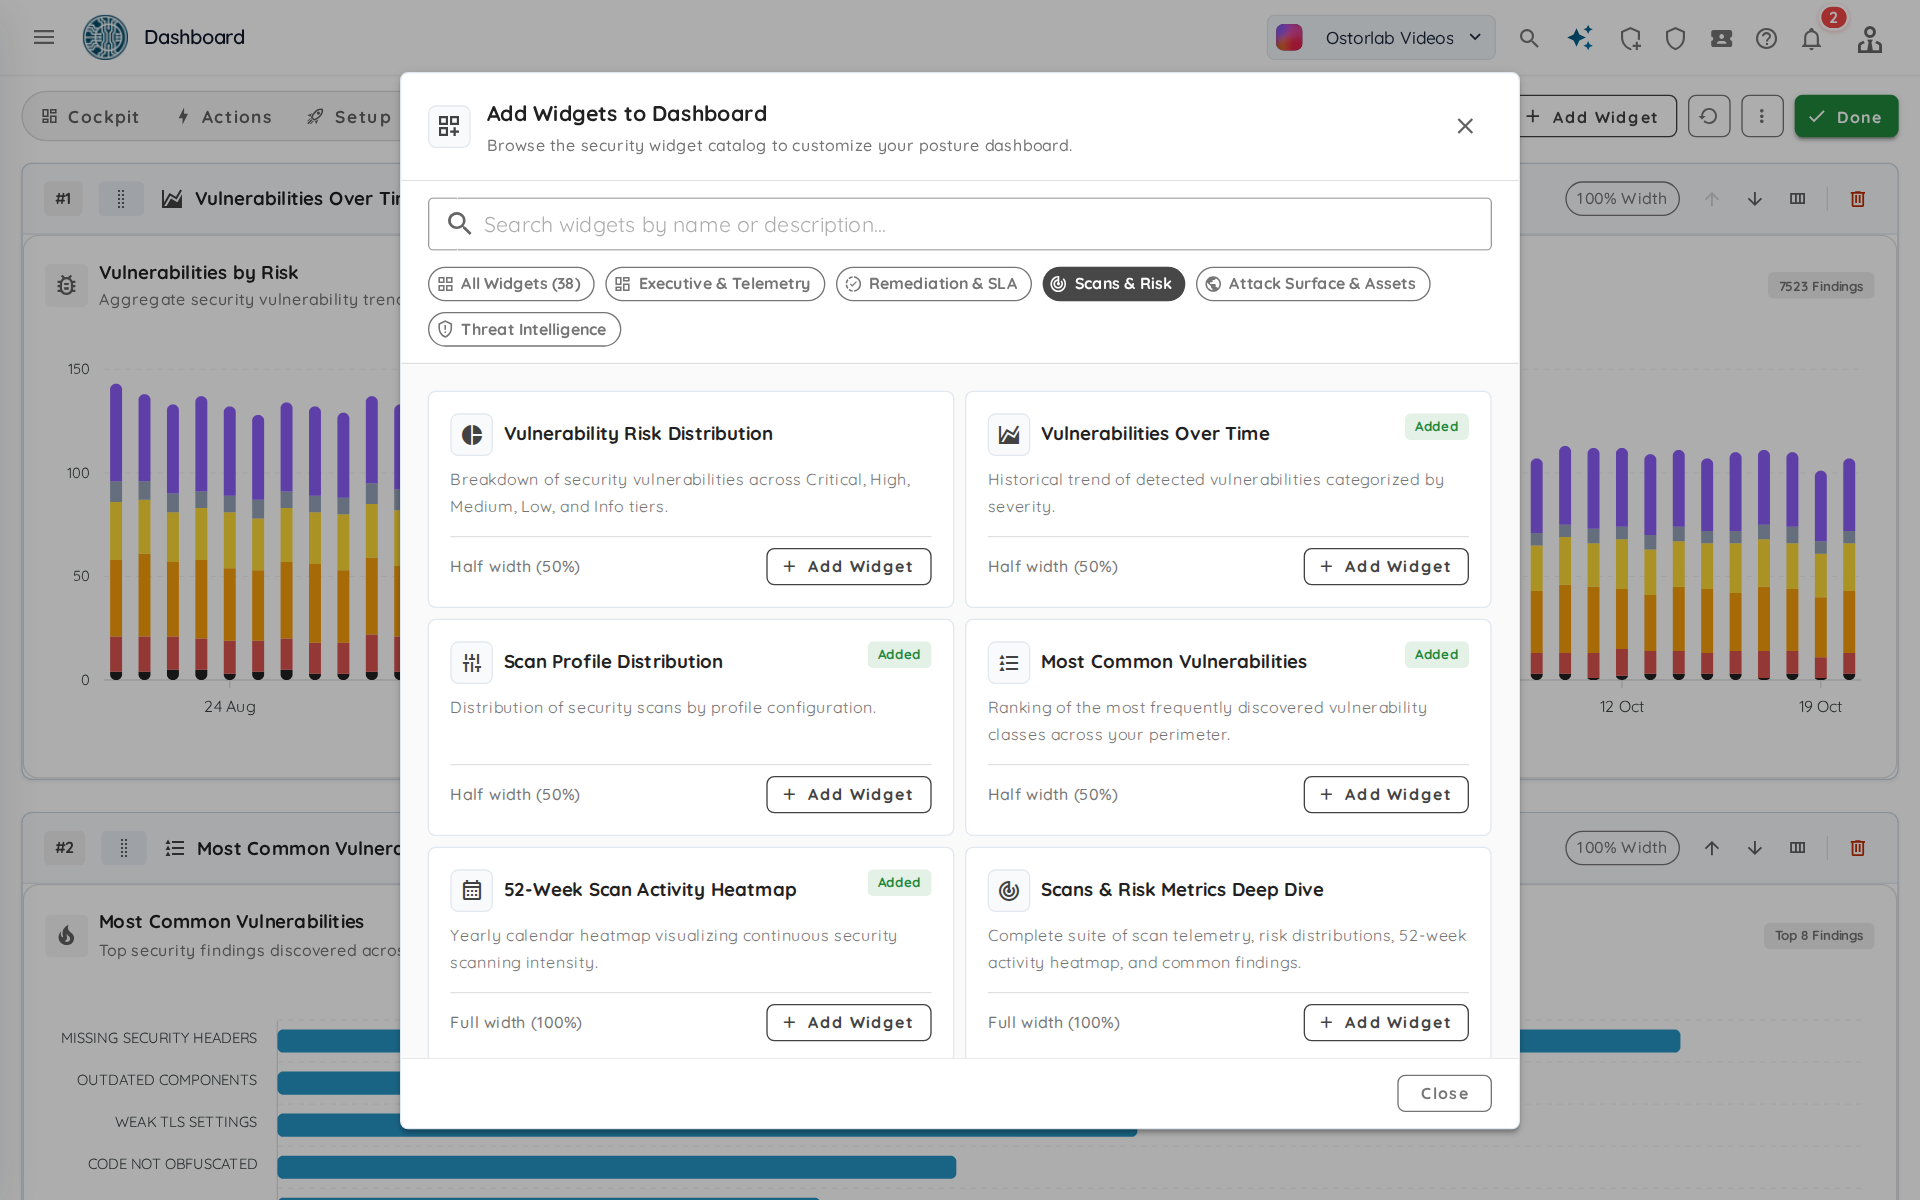Click the Close button in dialog footer
This screenshot has width=1920, height=1200.
1444,1094
